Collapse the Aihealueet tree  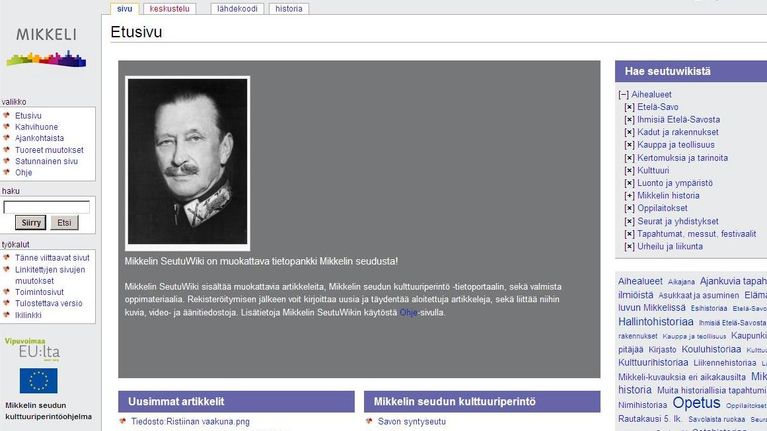click(x=623, y=95)
